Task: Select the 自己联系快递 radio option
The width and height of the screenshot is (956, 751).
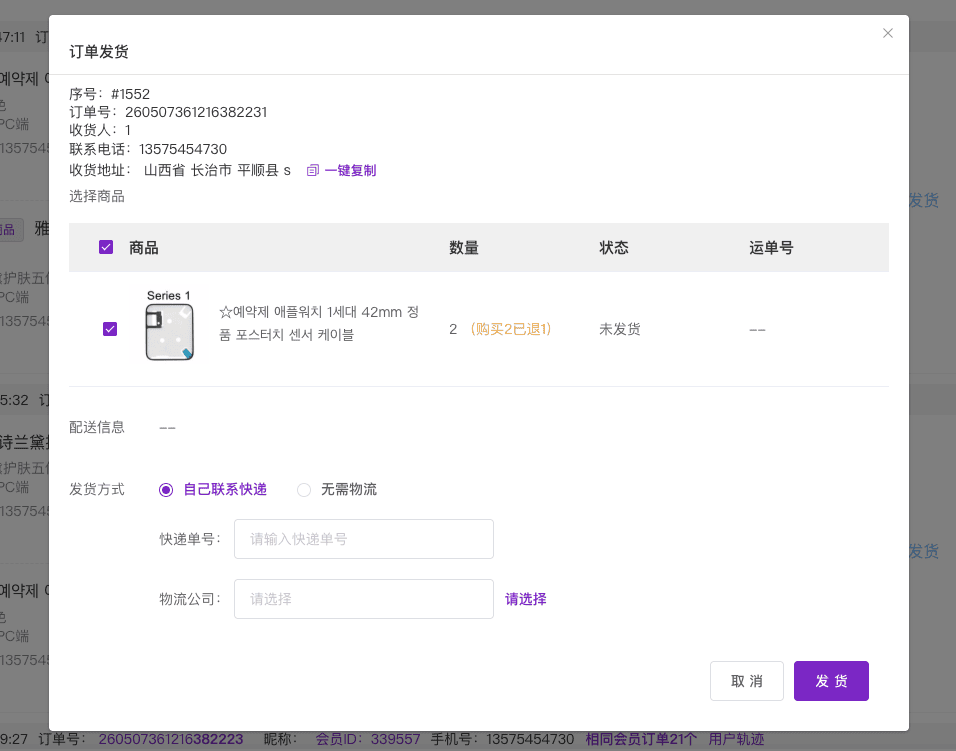Action: (166, 490)
